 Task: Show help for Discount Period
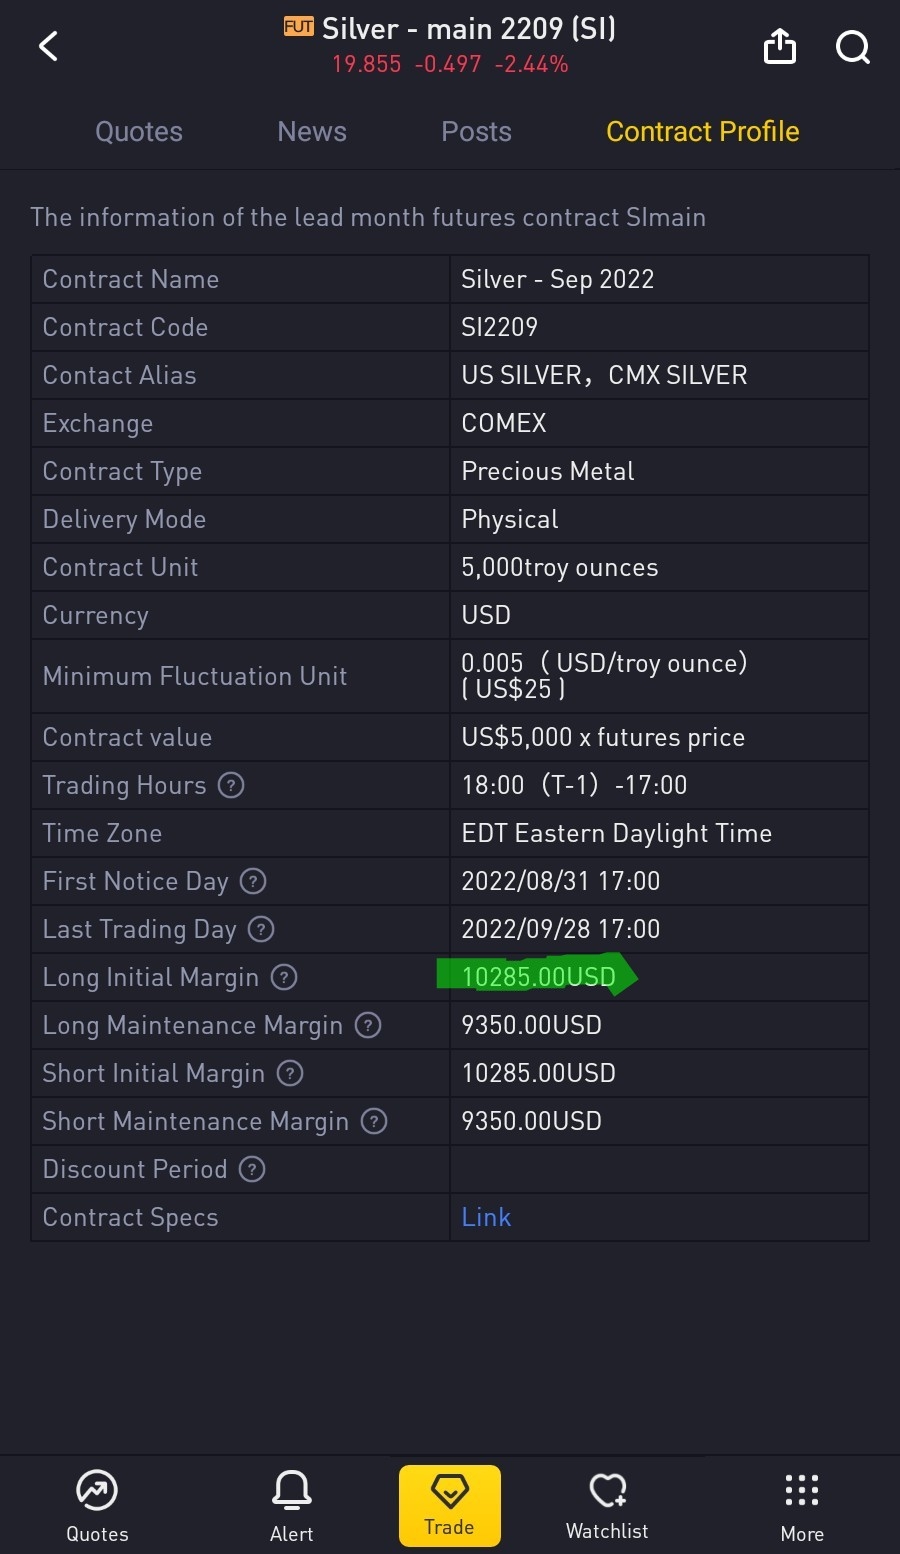252,1169
